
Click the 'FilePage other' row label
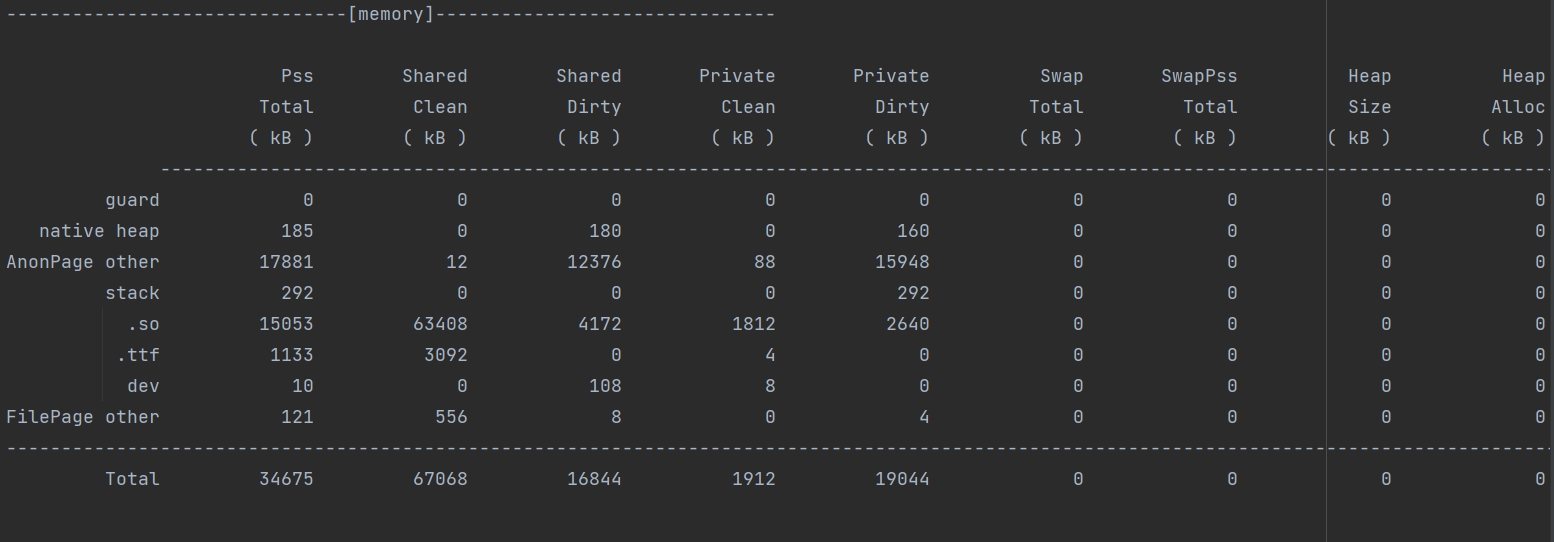click(x=83, y=417)
